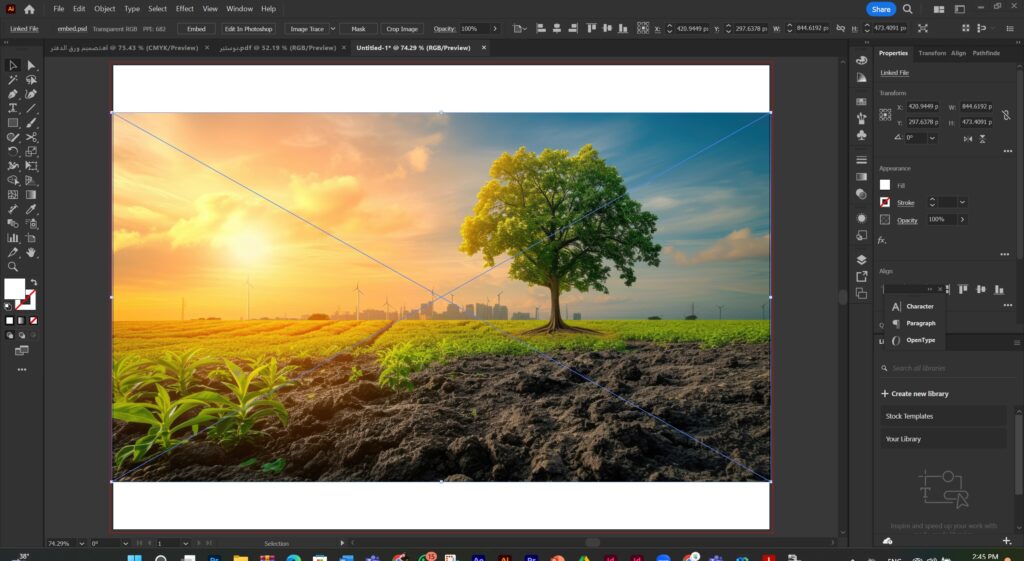Expand the Opacity arrow in Appearance
Viewport: 1024px width, 561px height.
(962, 219)
